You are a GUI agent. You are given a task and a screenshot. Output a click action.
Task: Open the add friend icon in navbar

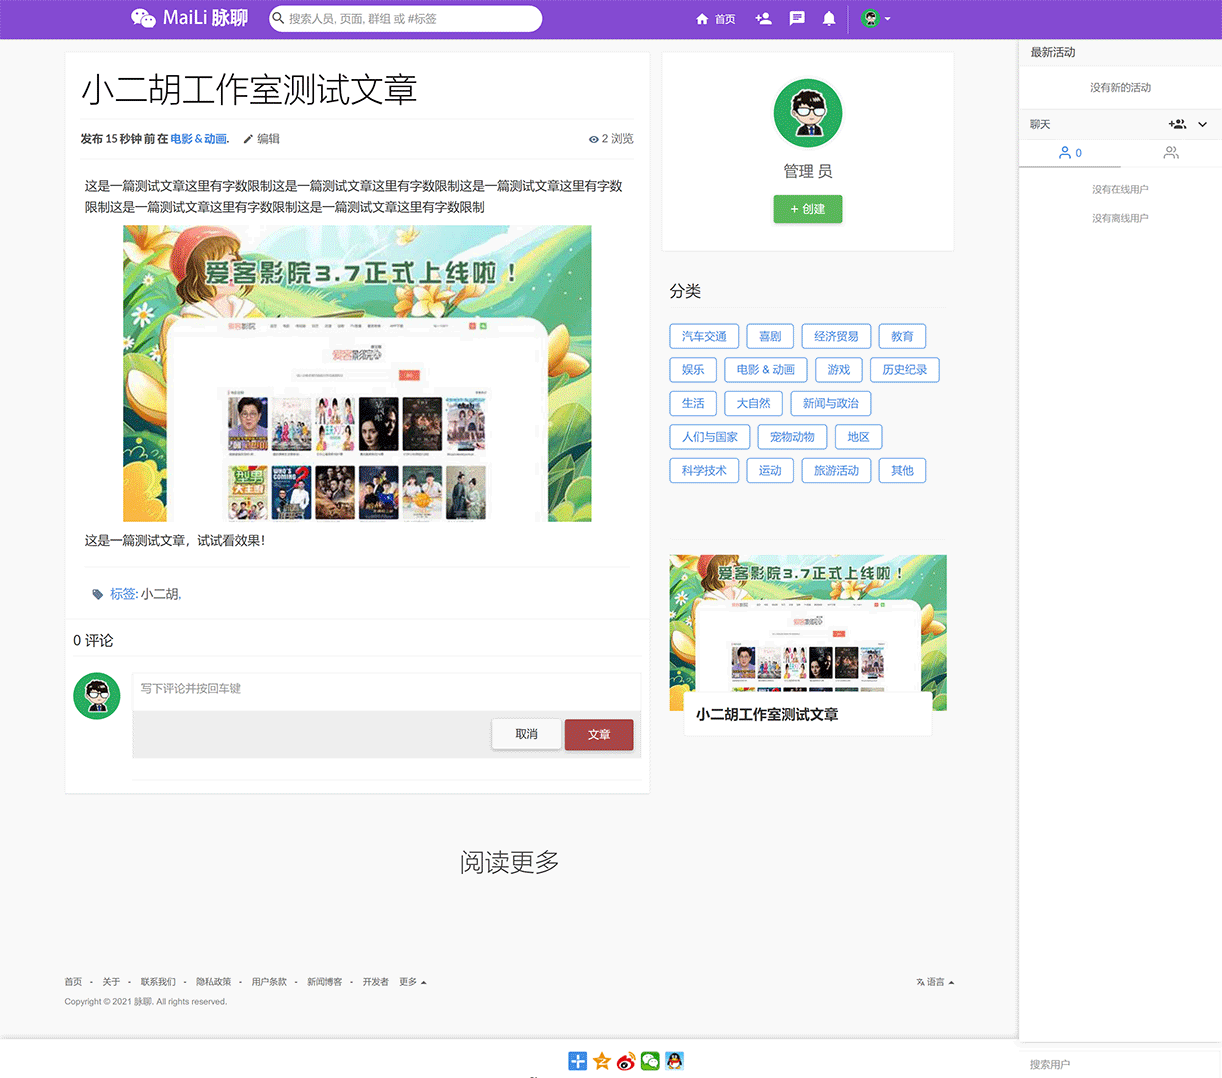click(763, 18)
